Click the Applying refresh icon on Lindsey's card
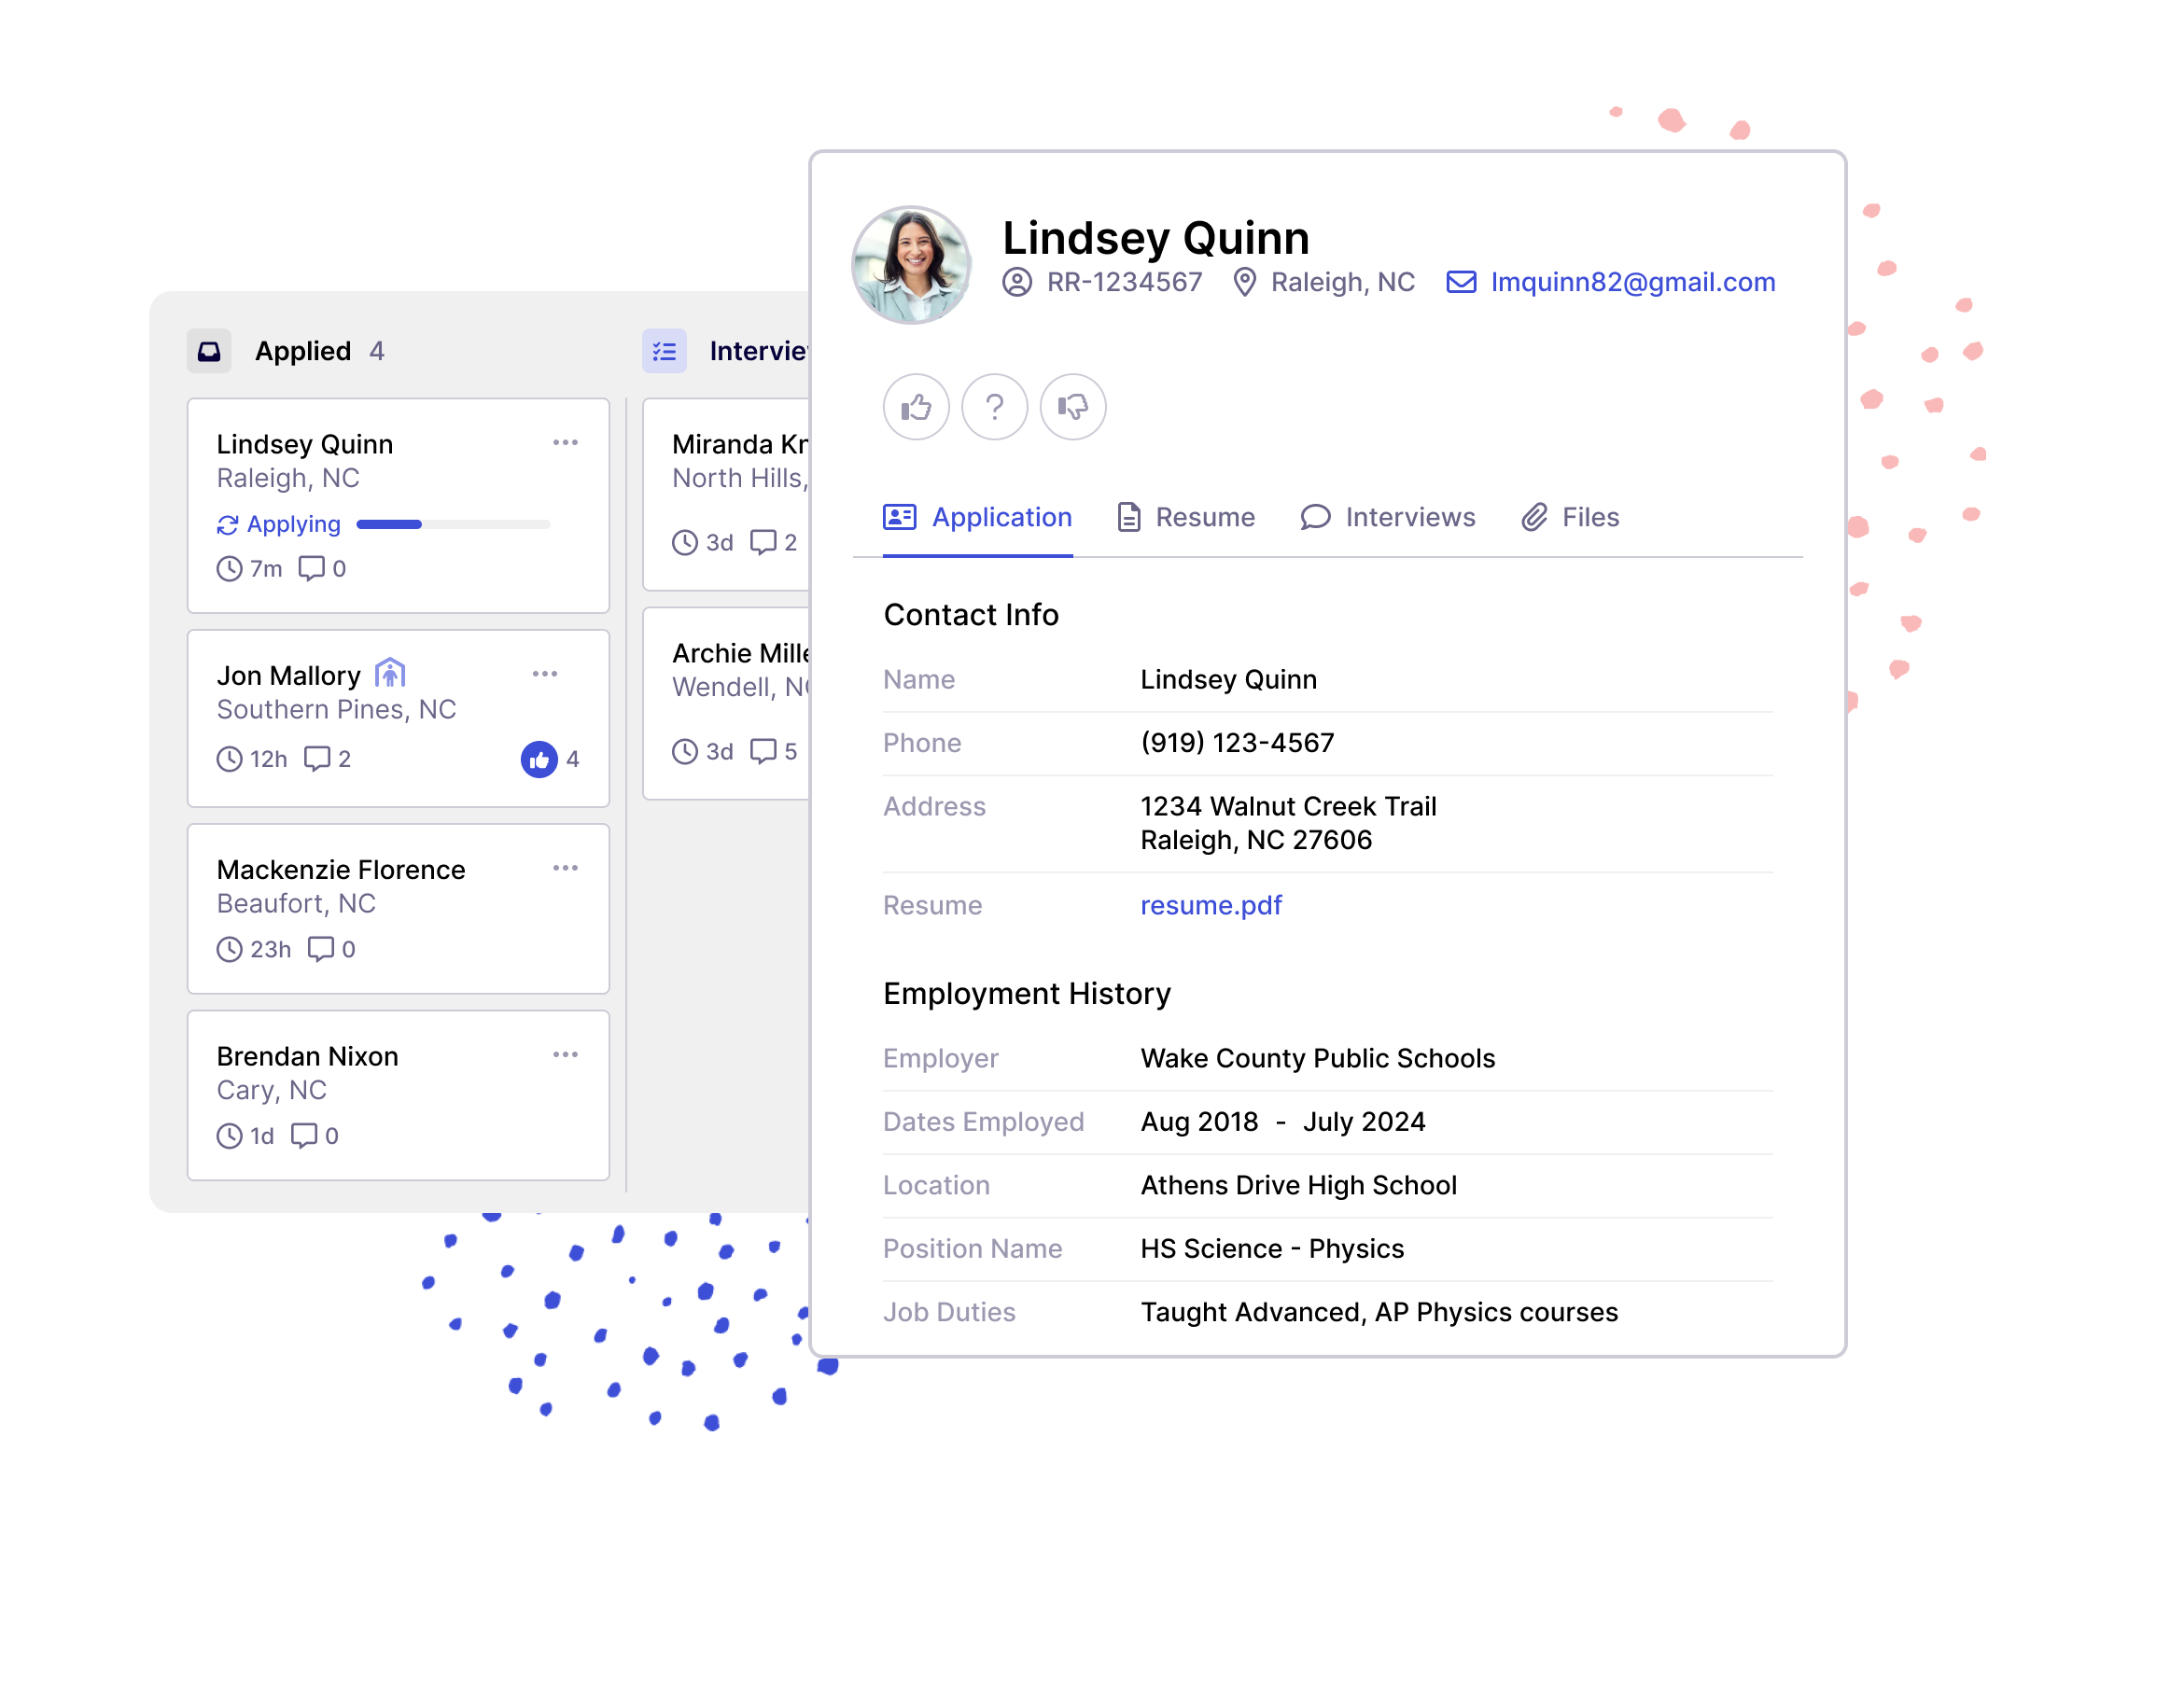The image size is (2184, 1687). click(x=228, y=524)
